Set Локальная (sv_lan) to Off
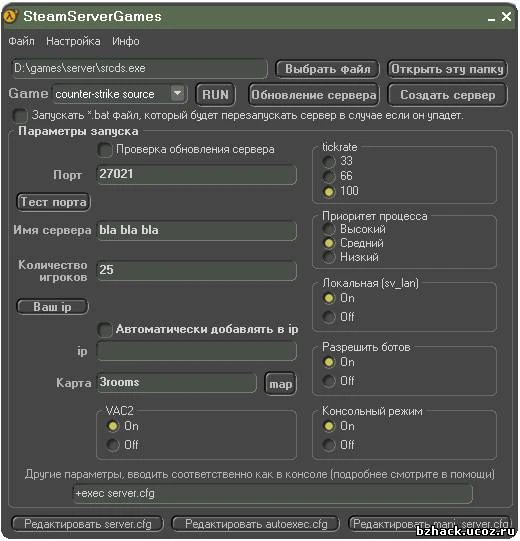This screenshot has height=541, width=520. 329,317
